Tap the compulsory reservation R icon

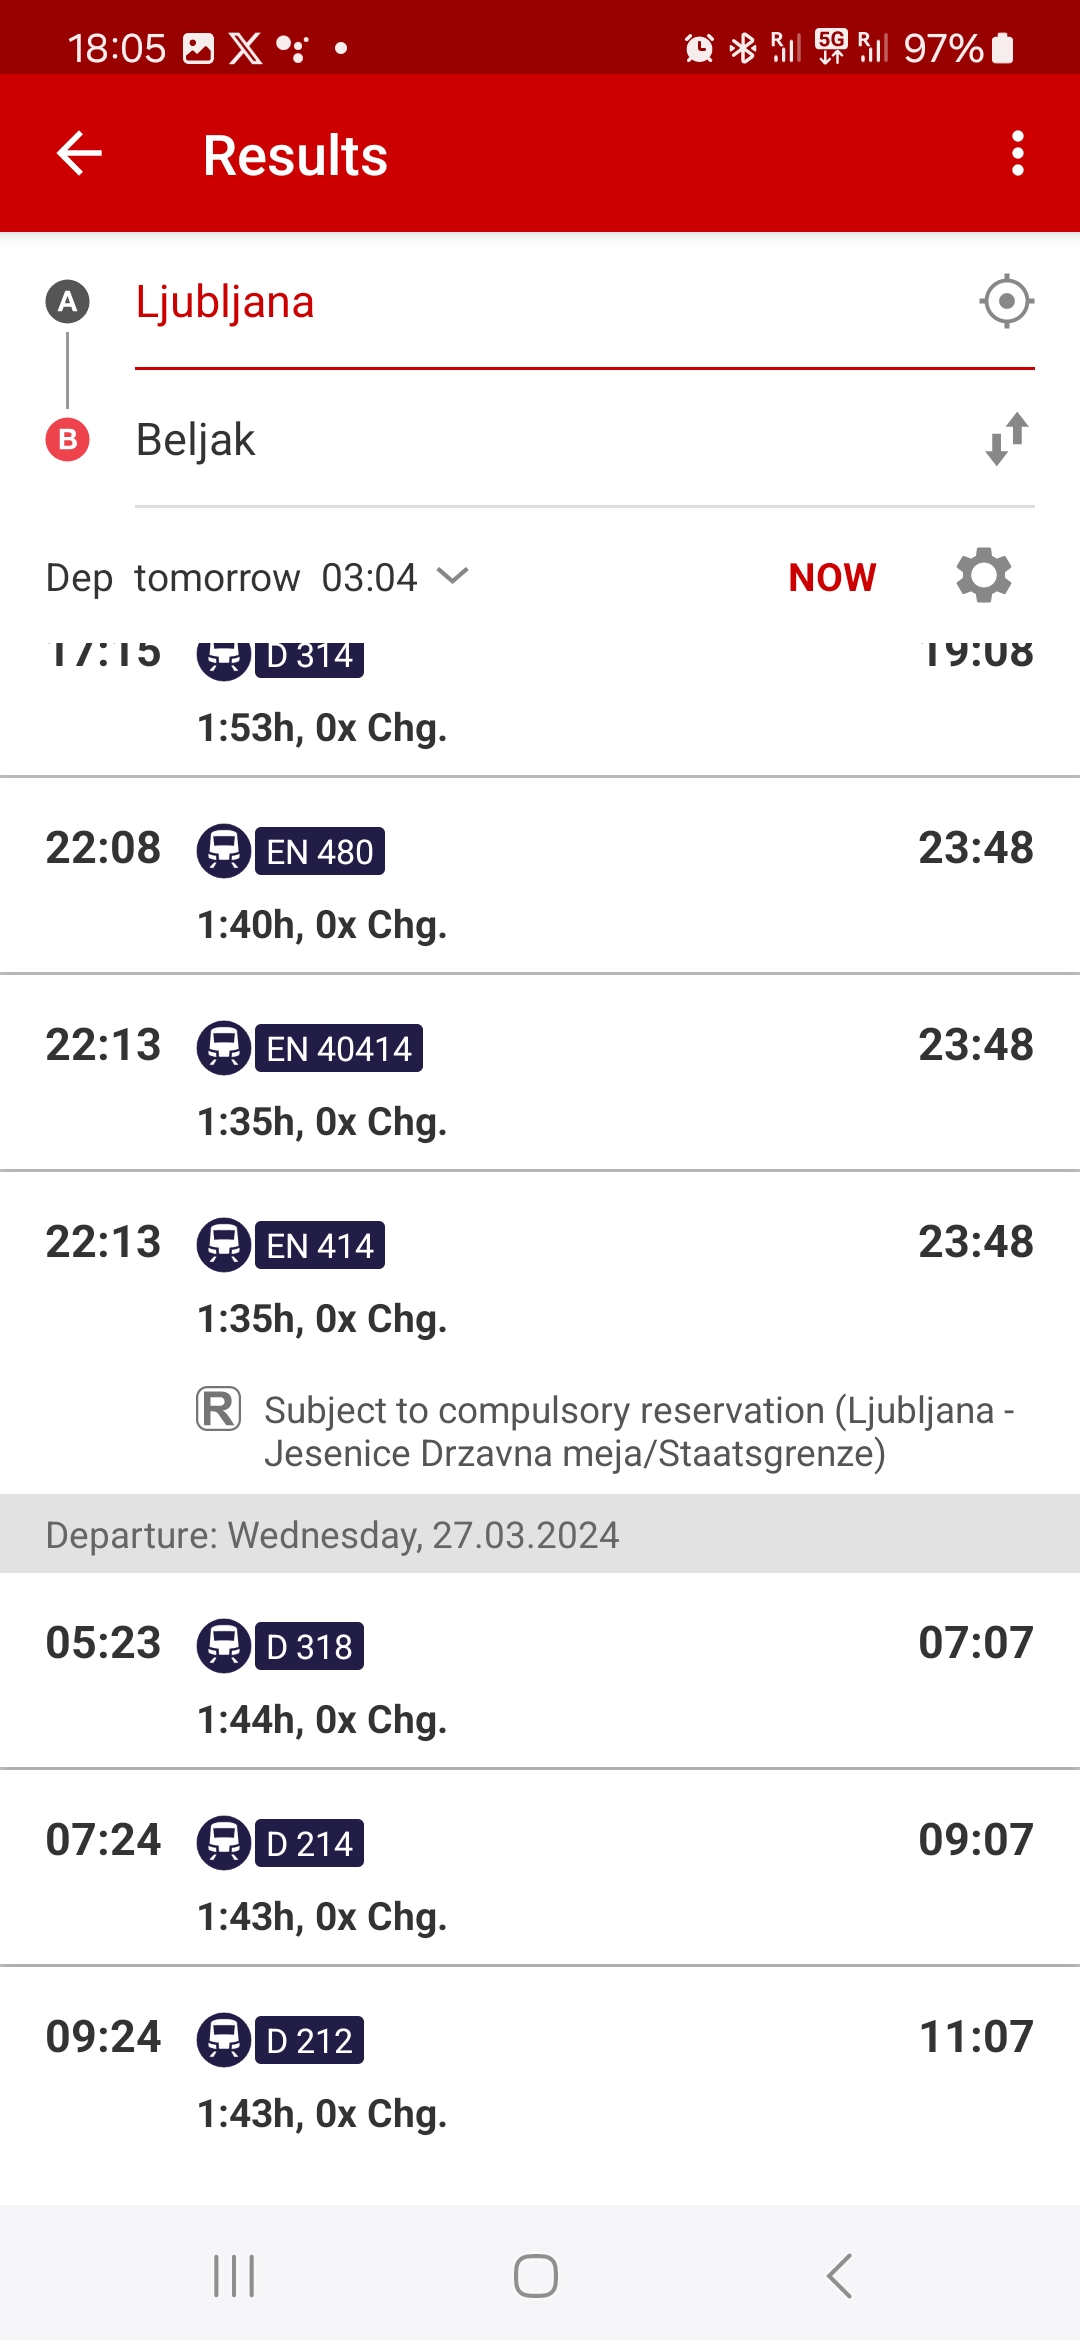(218, 1409)
